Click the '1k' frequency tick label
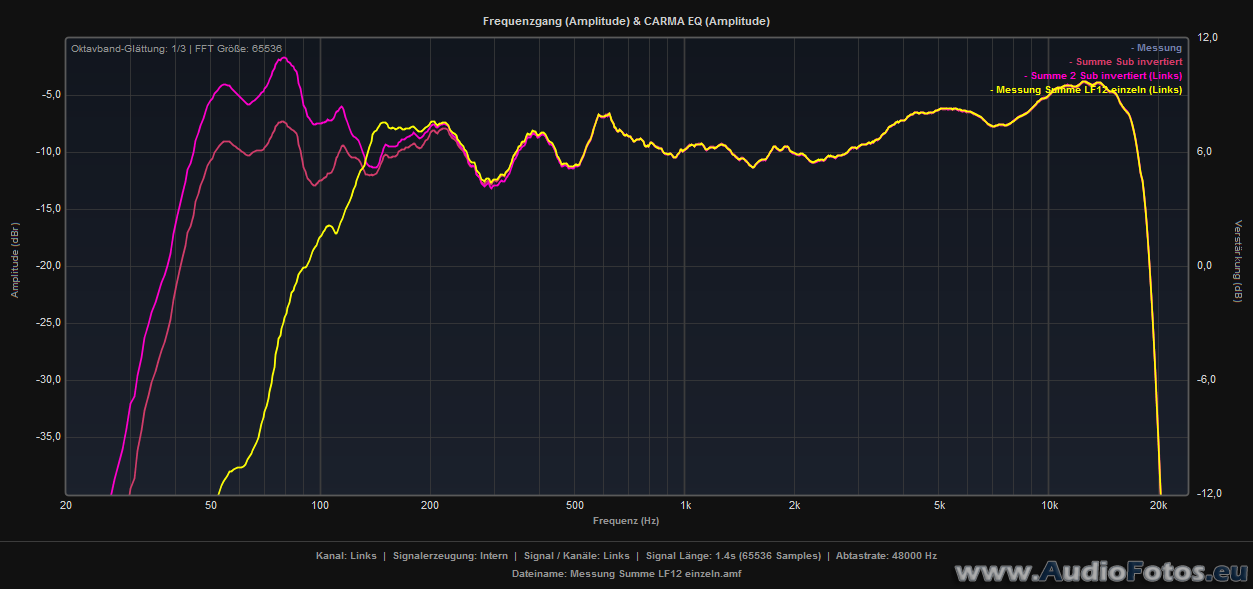The width and height of the screenshot is (1253, 589). tap(684, 506)
